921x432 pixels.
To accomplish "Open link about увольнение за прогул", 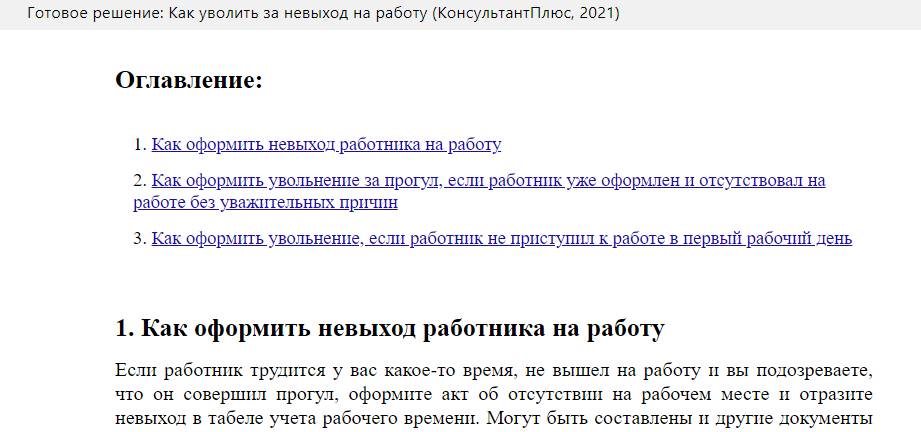I will (x=488, y=182).
